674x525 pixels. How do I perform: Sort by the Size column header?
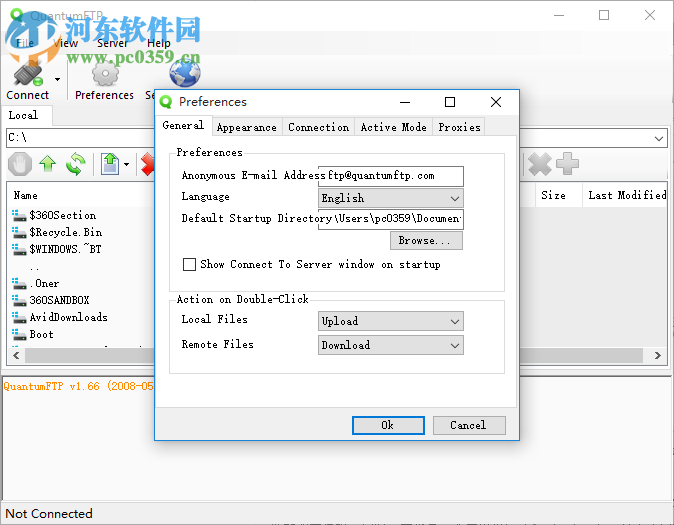(x=553, y=195)
